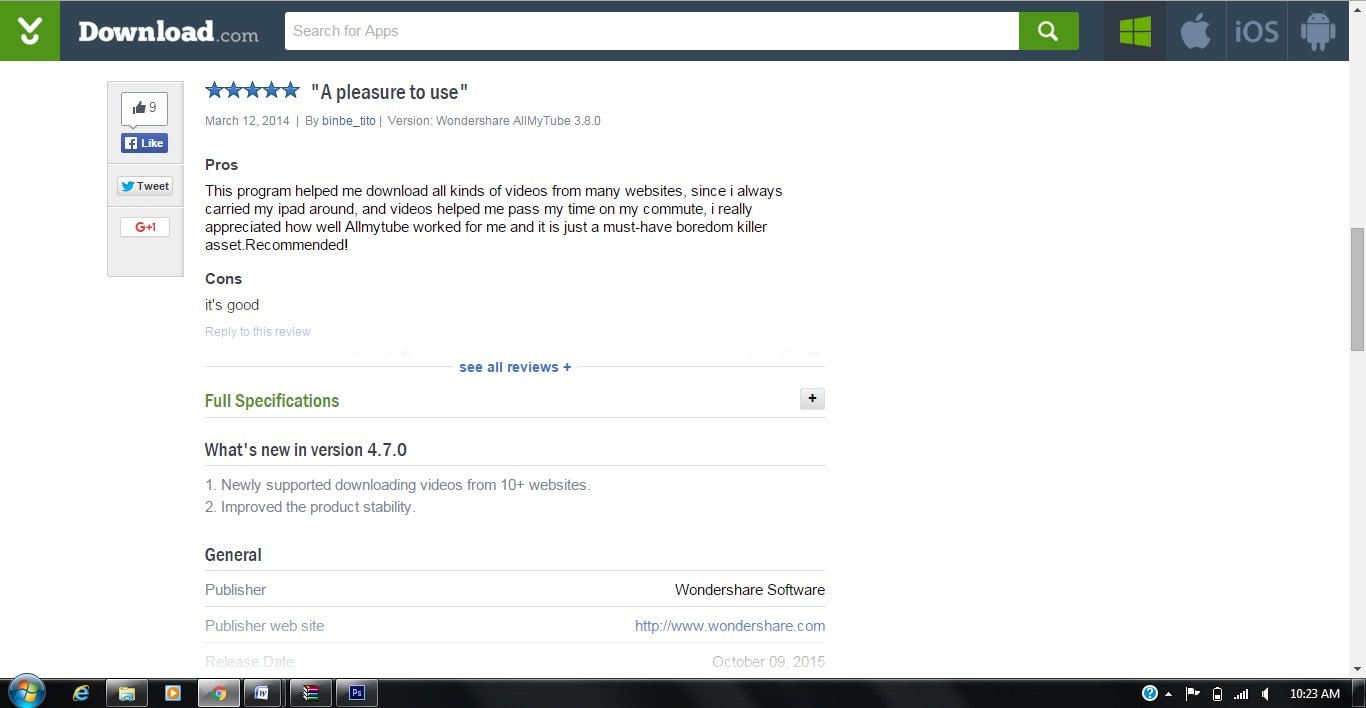The image size is (1366, 708).
Task: Click the scrollbar down arrow
Action: click(1357, 669)
